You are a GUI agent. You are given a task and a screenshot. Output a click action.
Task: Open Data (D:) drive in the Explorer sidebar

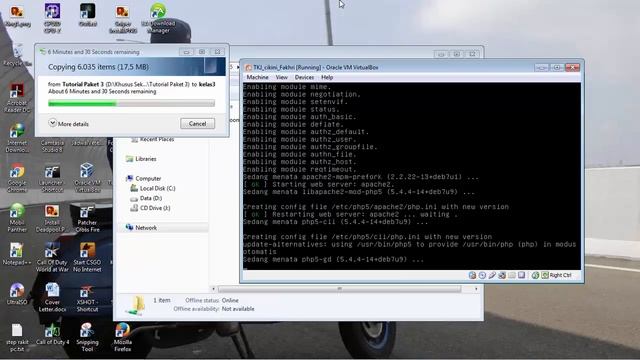tap(146, 198)
